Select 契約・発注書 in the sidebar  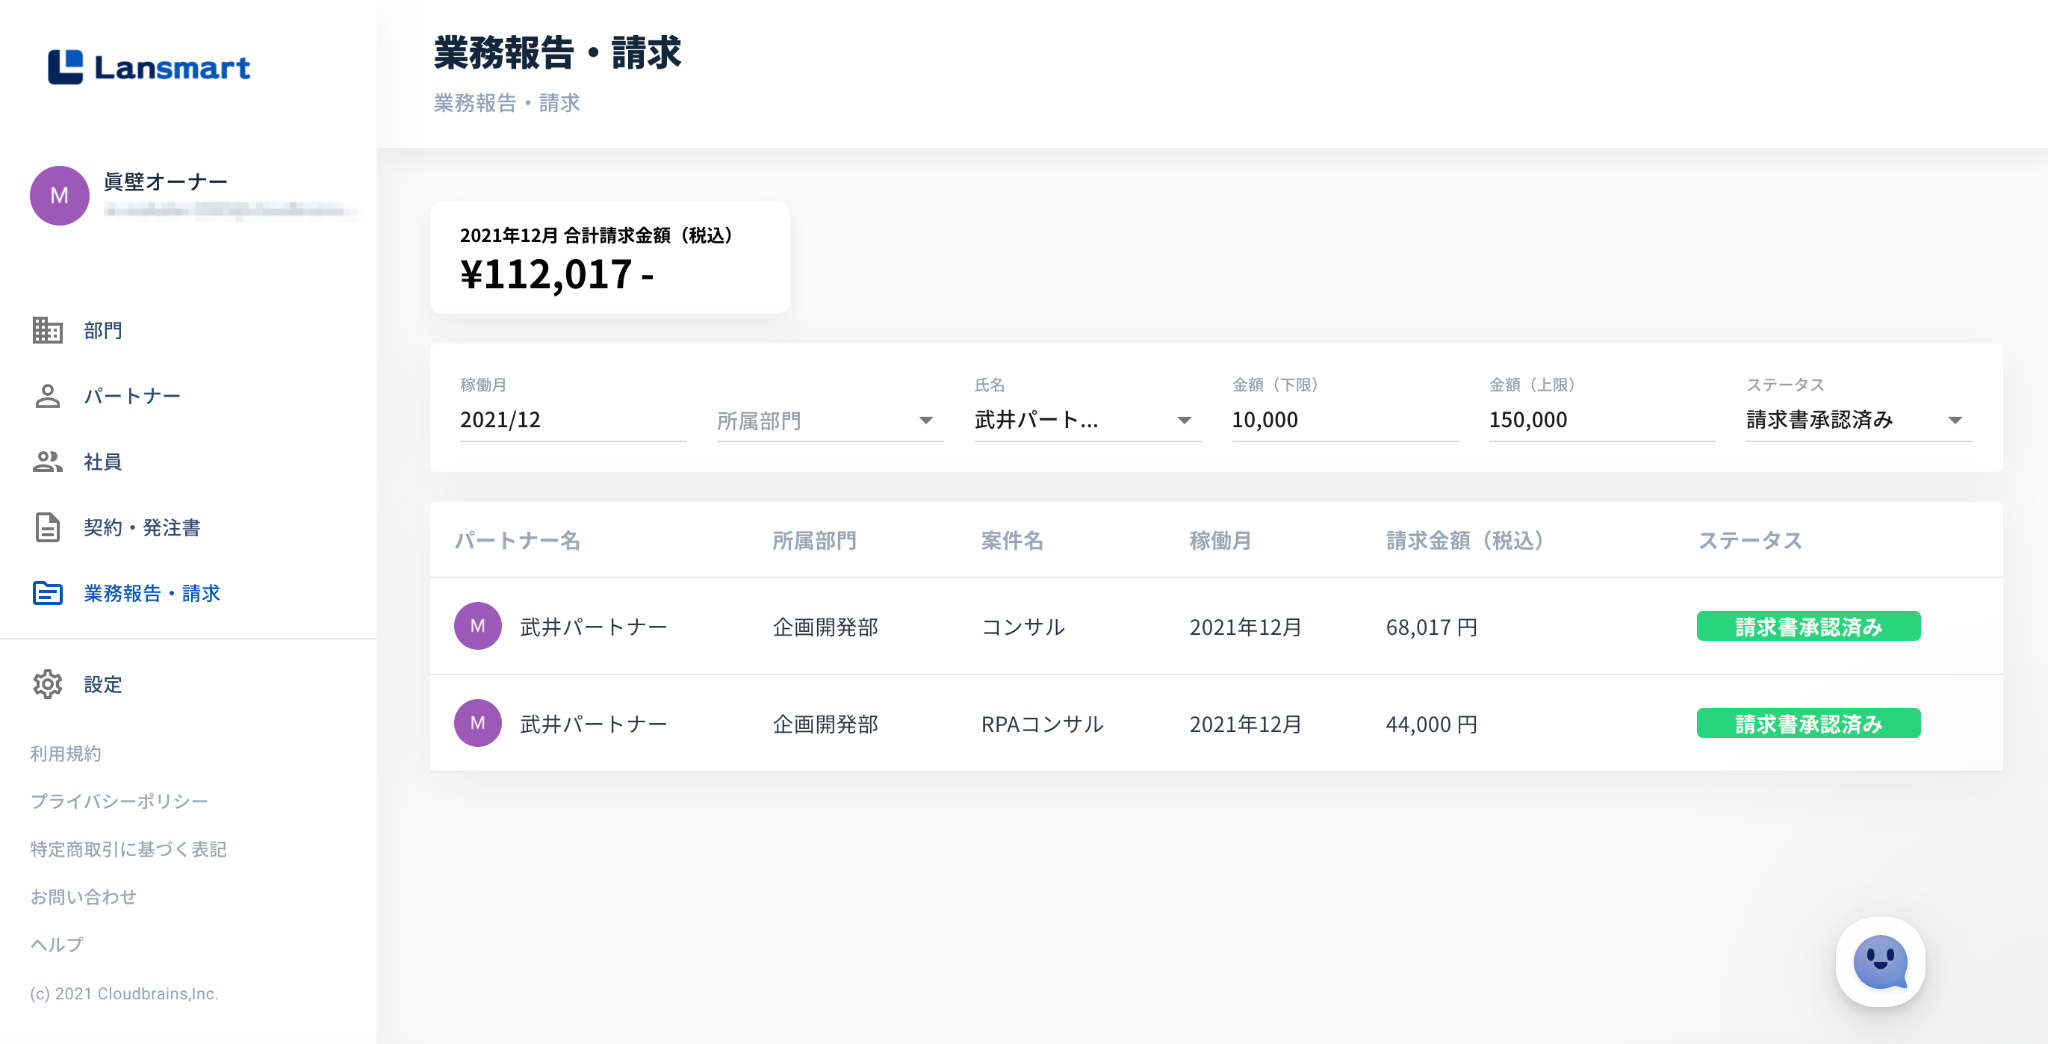pos(142,527)
